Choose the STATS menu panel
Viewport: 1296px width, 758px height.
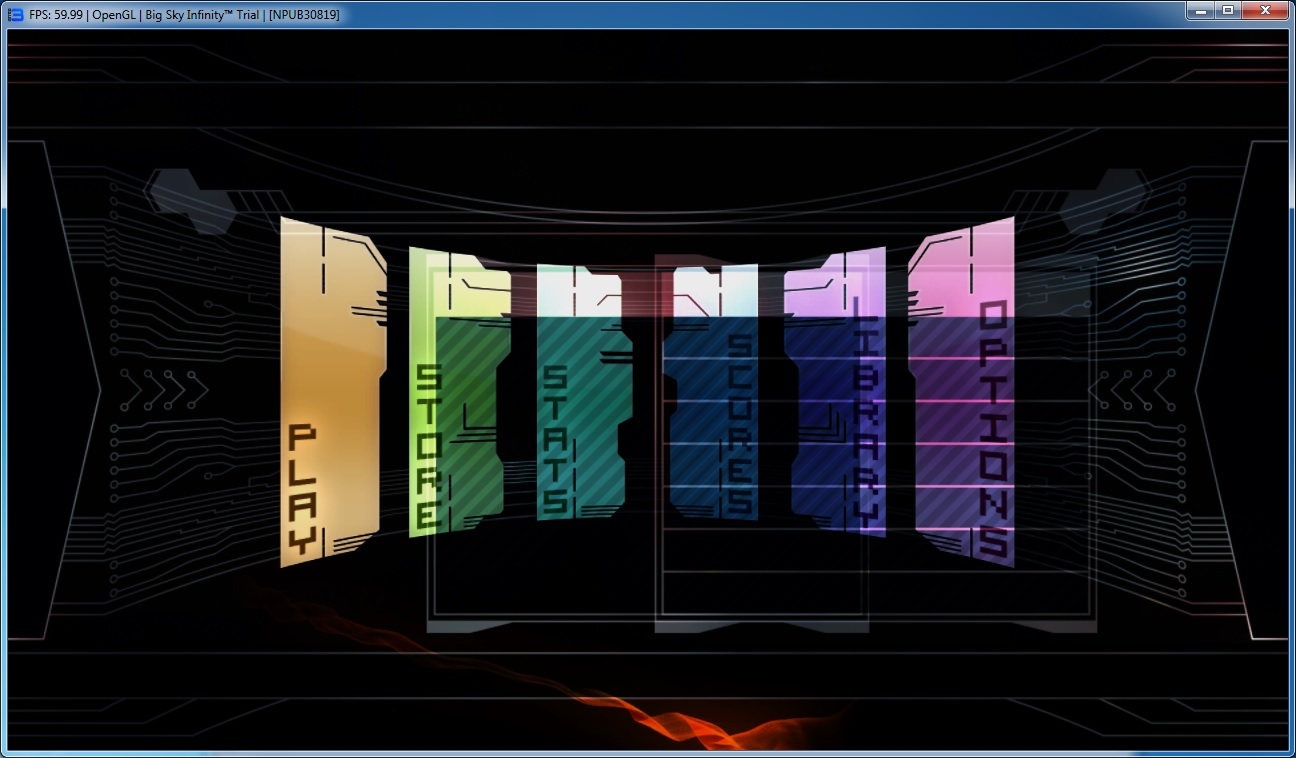585,392
